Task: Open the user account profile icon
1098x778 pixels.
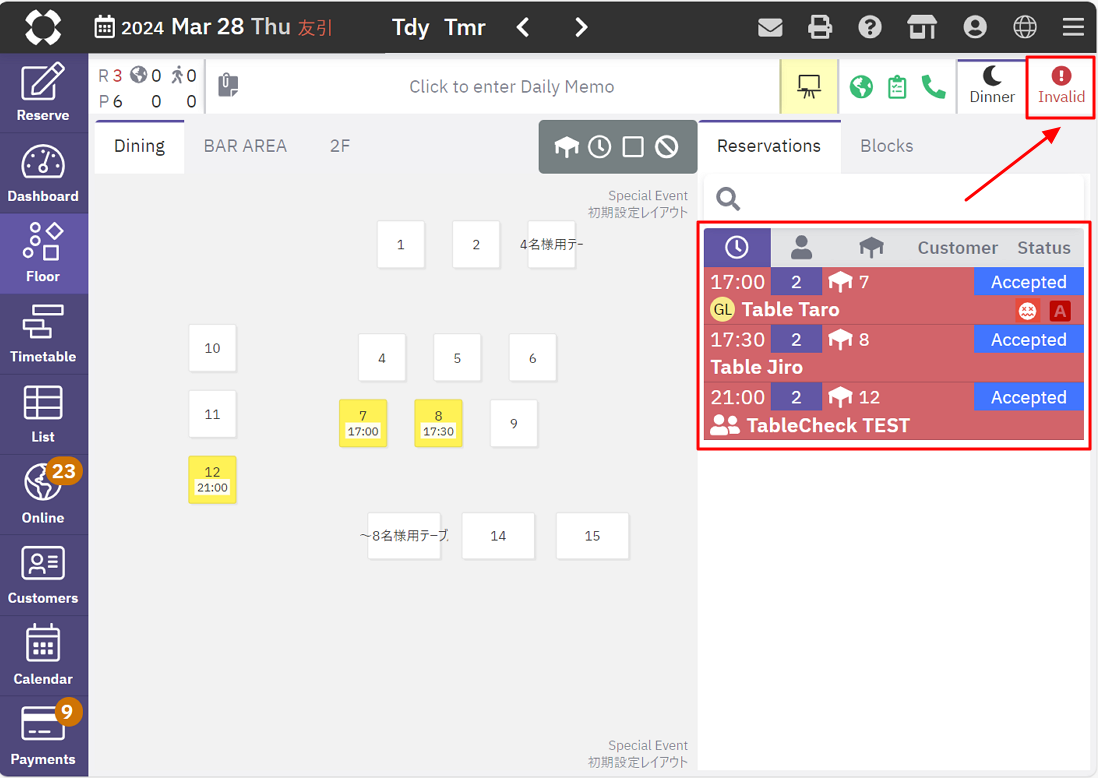Action: (x=974, y=27)
